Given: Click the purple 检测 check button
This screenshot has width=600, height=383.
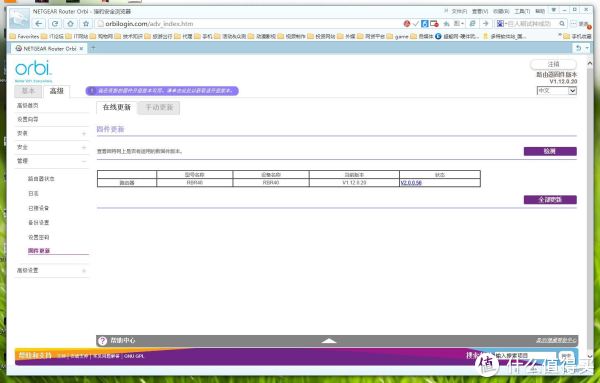Looking at the screenshot, I should 550,151.
